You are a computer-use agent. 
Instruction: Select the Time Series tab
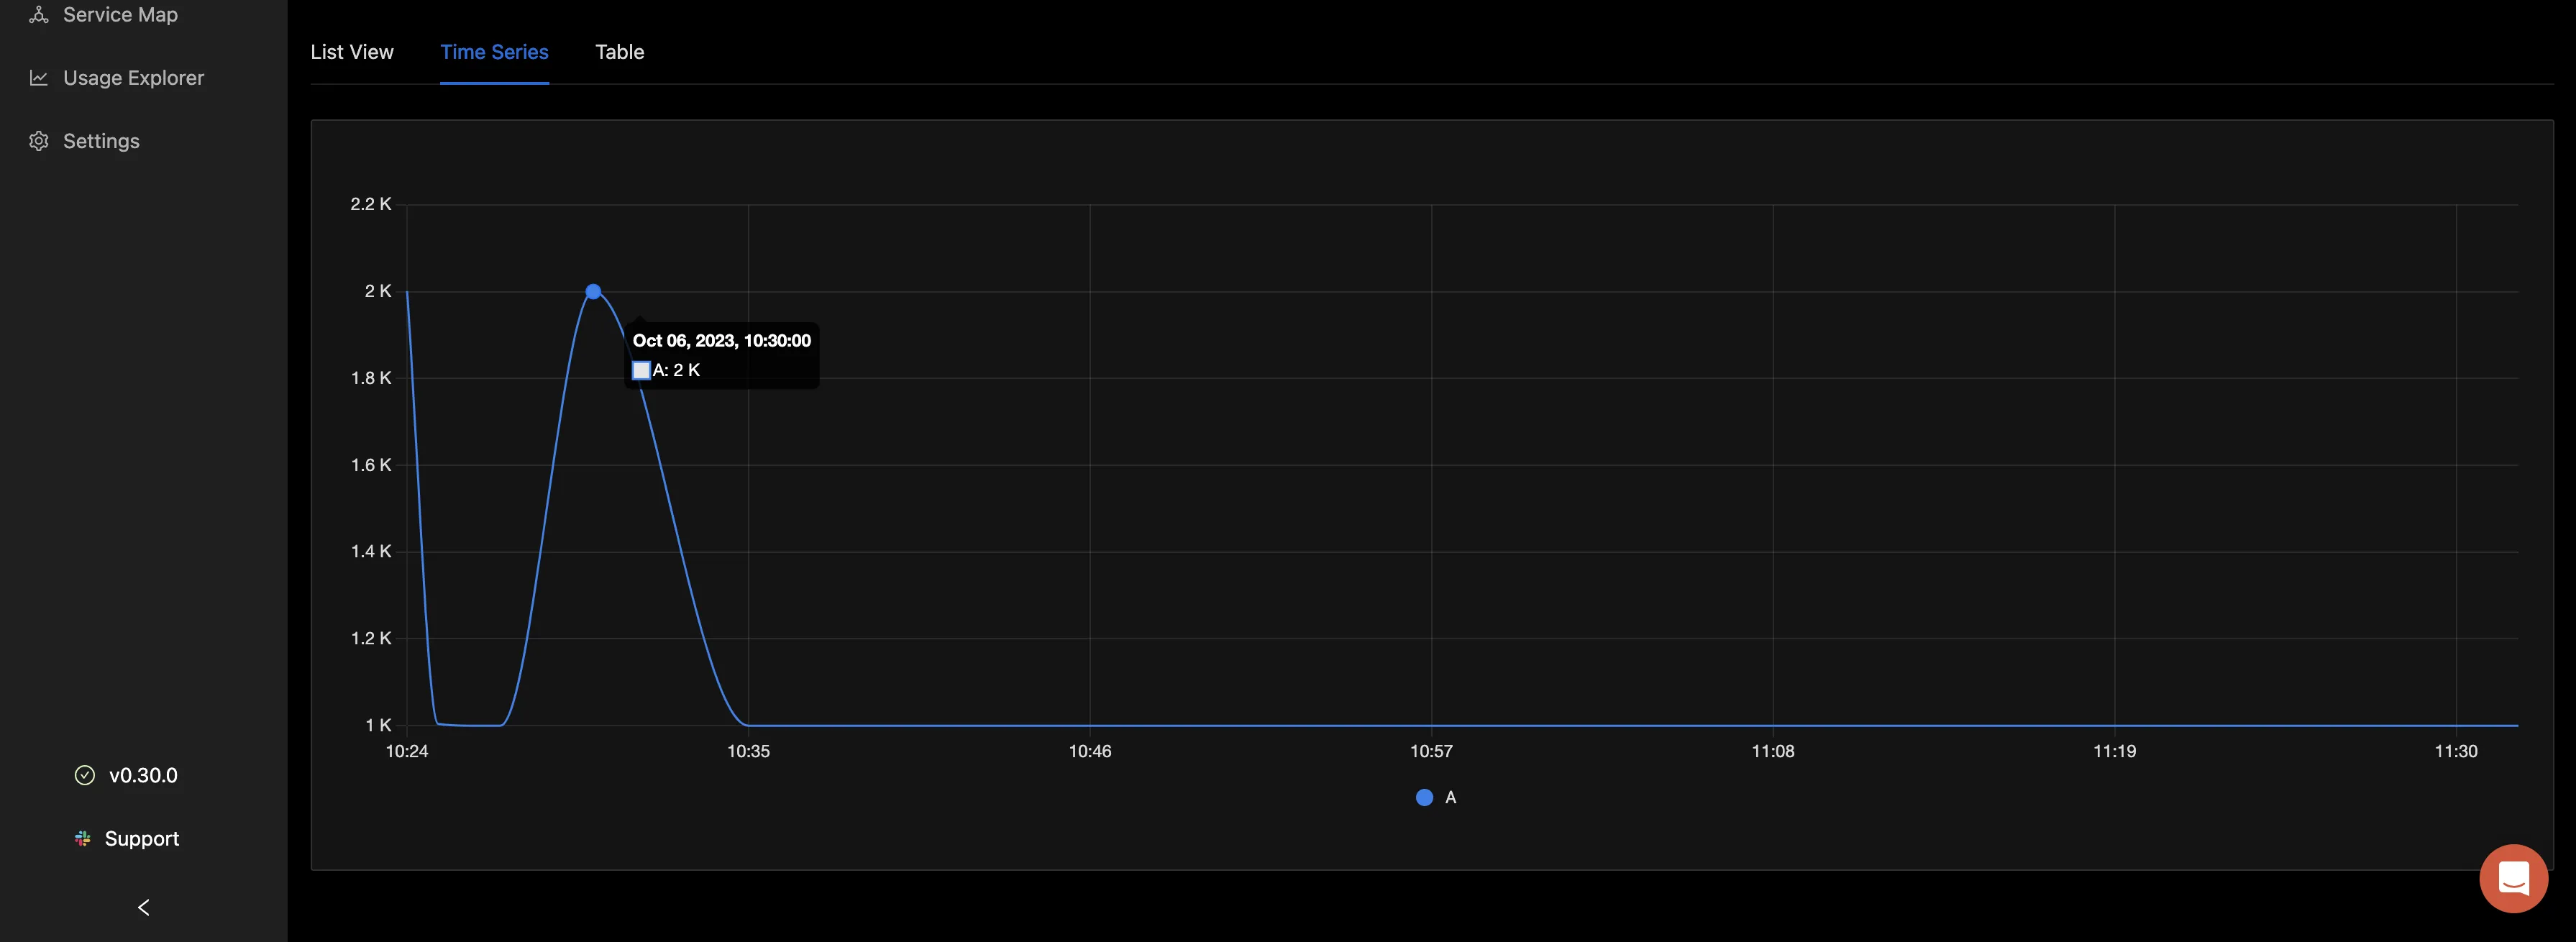coord(495,52)
